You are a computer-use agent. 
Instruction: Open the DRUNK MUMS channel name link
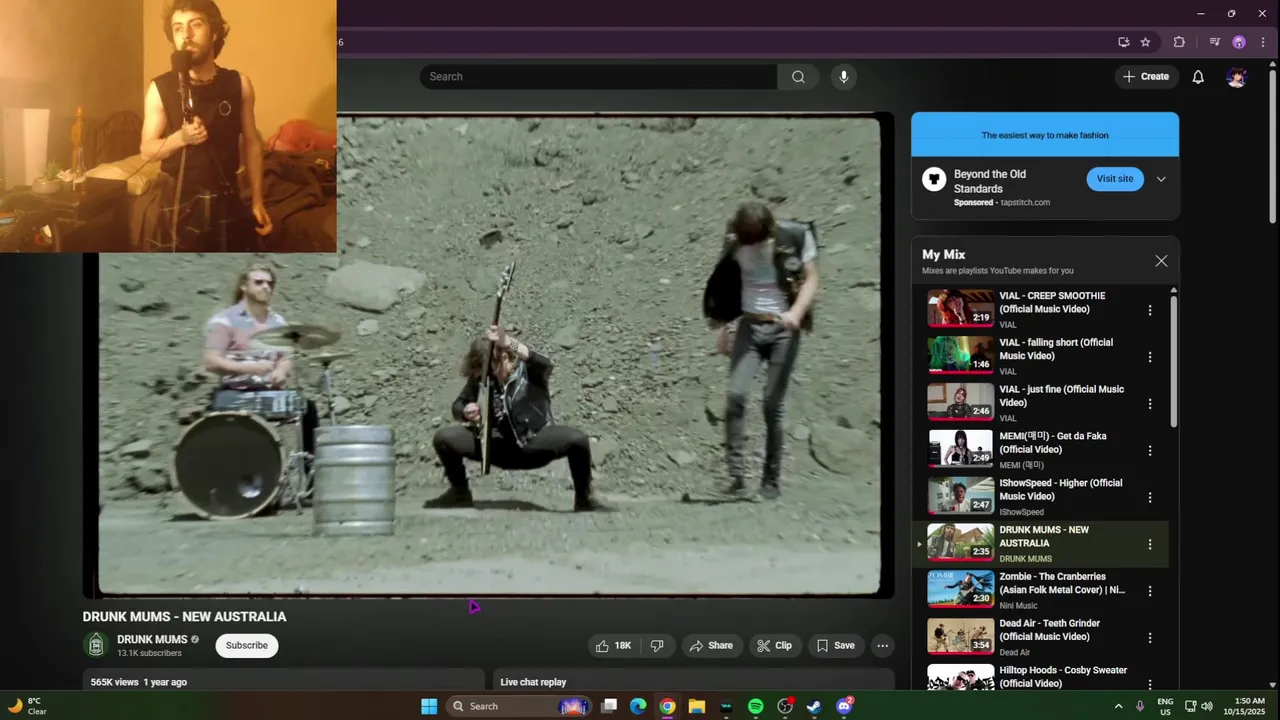pos(152,640)
